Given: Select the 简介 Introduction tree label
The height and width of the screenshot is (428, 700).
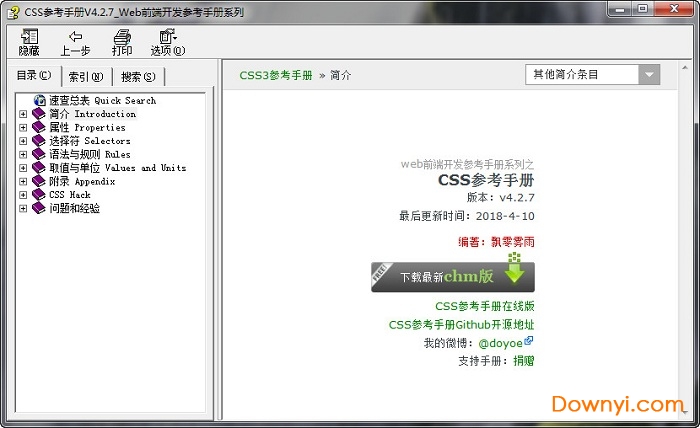Looking at the screenshot, I should pyautogui.click(x=92, y=114).
